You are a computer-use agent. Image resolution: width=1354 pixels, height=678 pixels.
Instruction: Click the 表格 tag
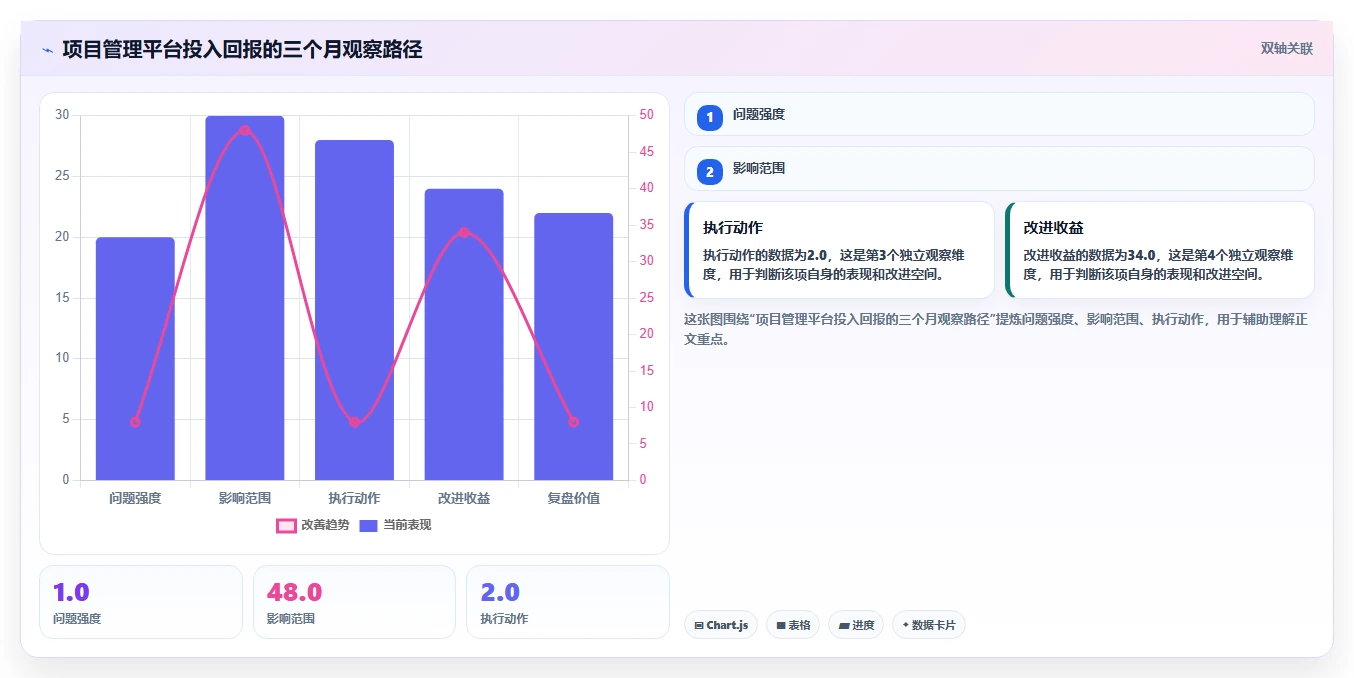click(x=793, y=625)
